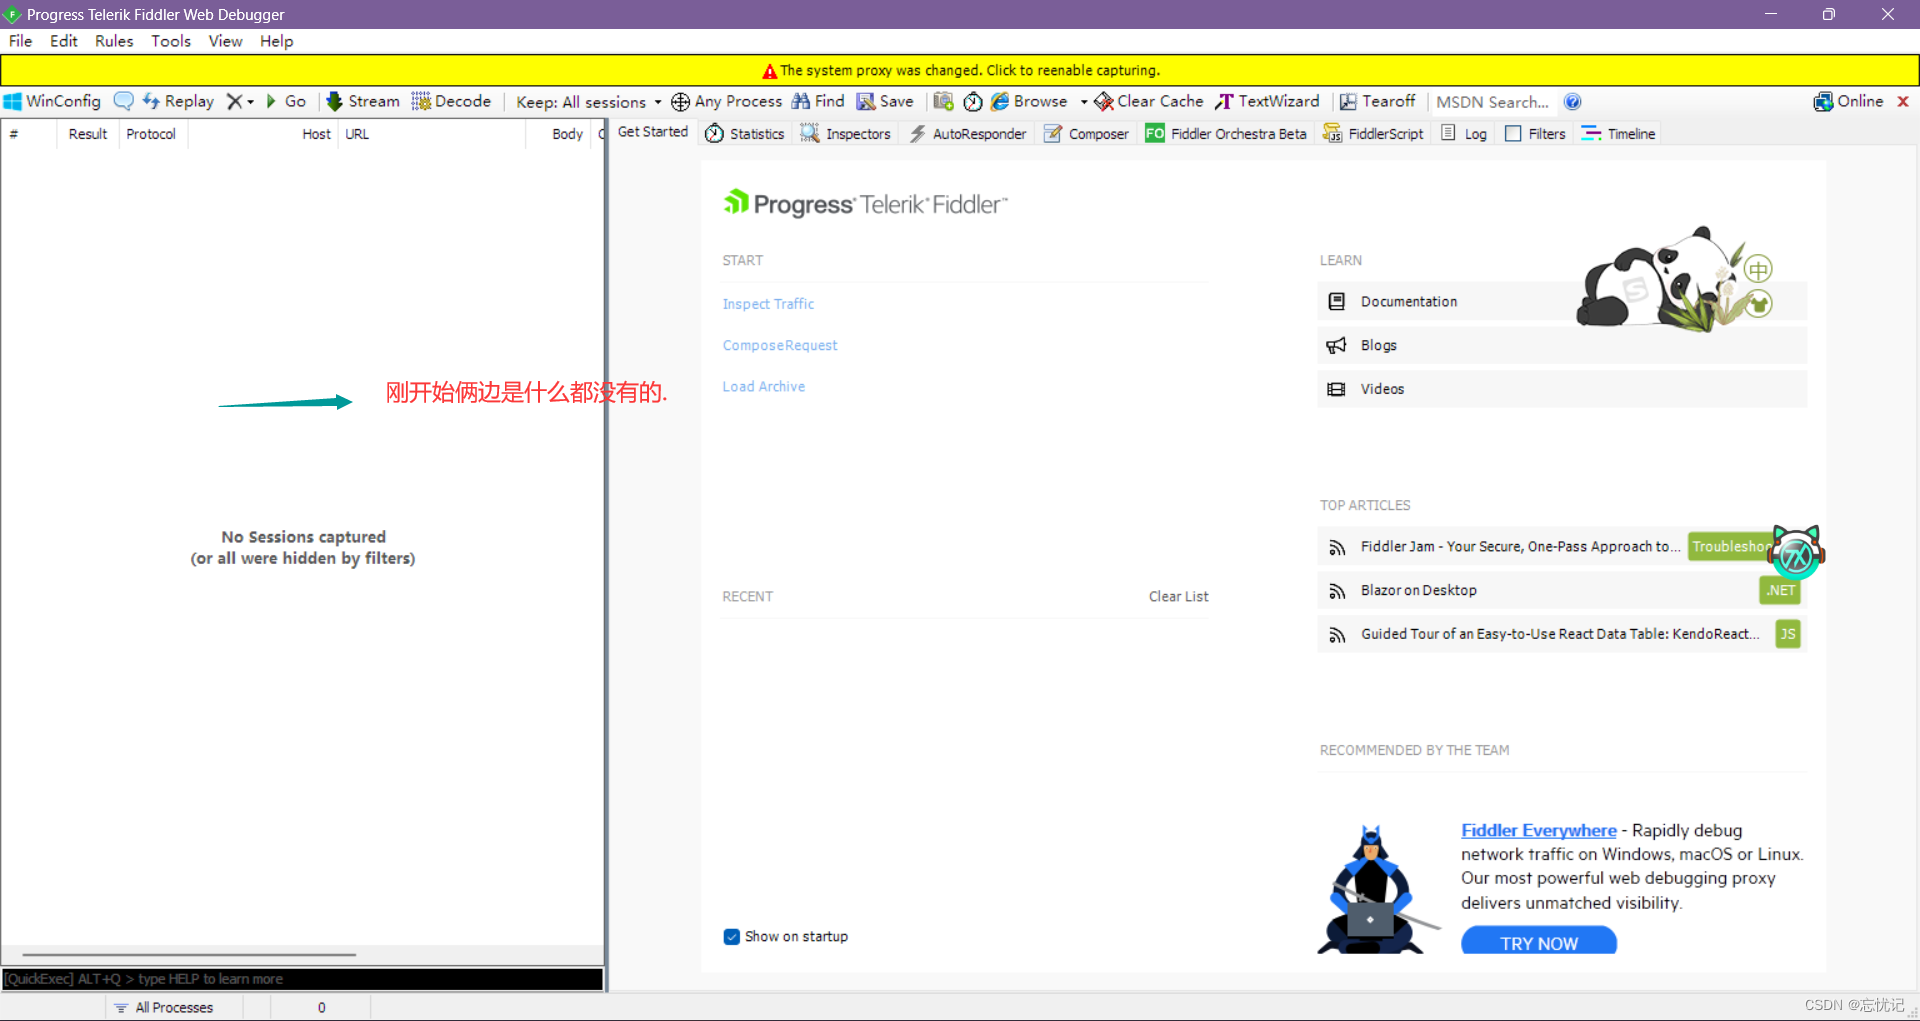Switch to the Get Started tab
The image size is (1920, 1021).
(653, 132)
